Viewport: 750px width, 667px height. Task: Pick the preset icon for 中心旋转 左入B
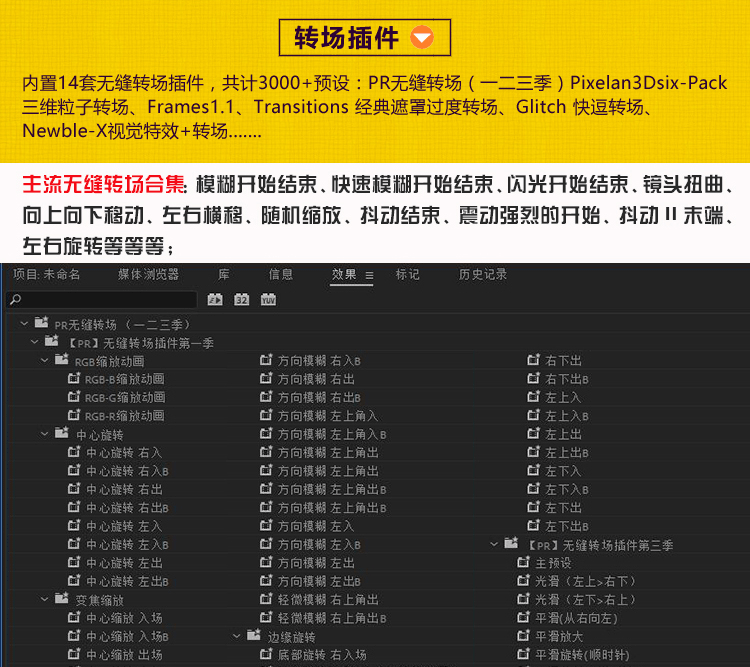click(x=74, y=544)
